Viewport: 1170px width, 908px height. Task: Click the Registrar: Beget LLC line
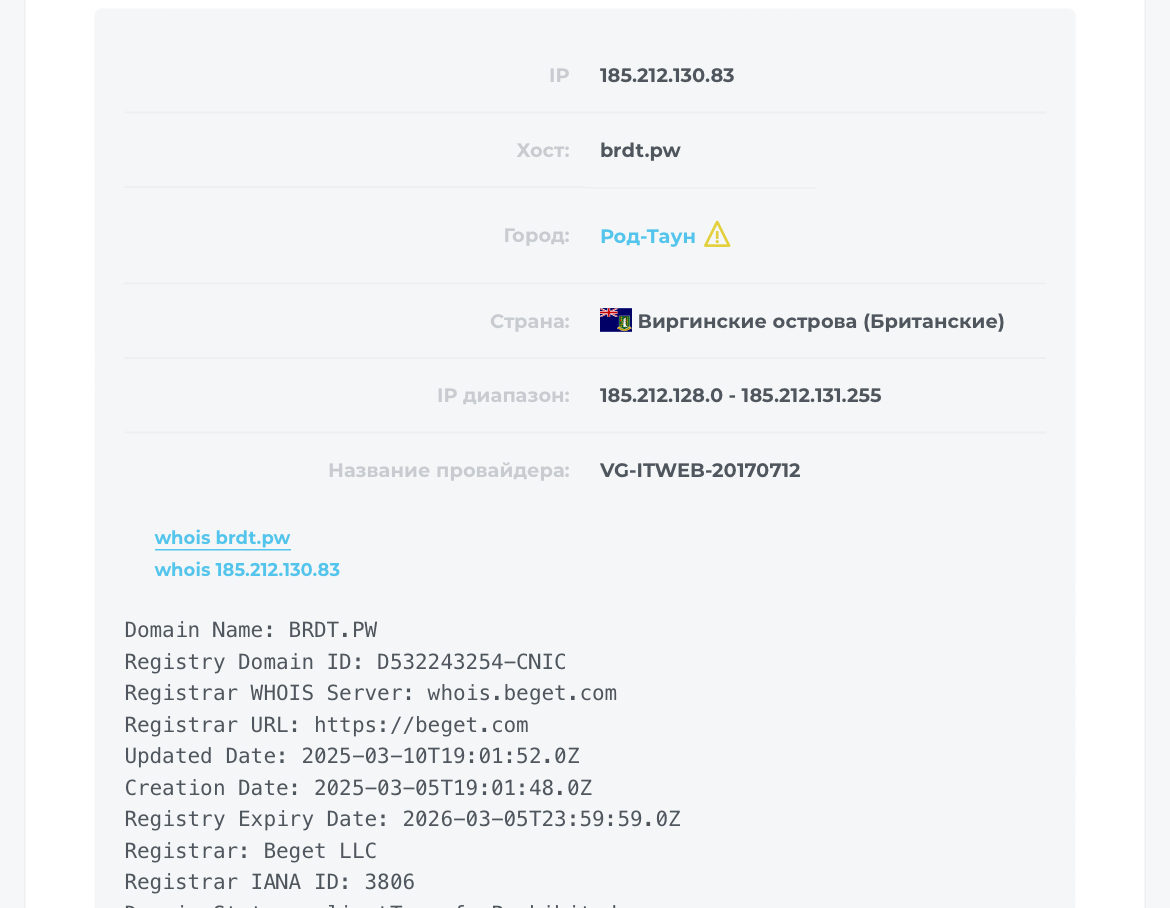pyautogui.click(x=251, y=851)
